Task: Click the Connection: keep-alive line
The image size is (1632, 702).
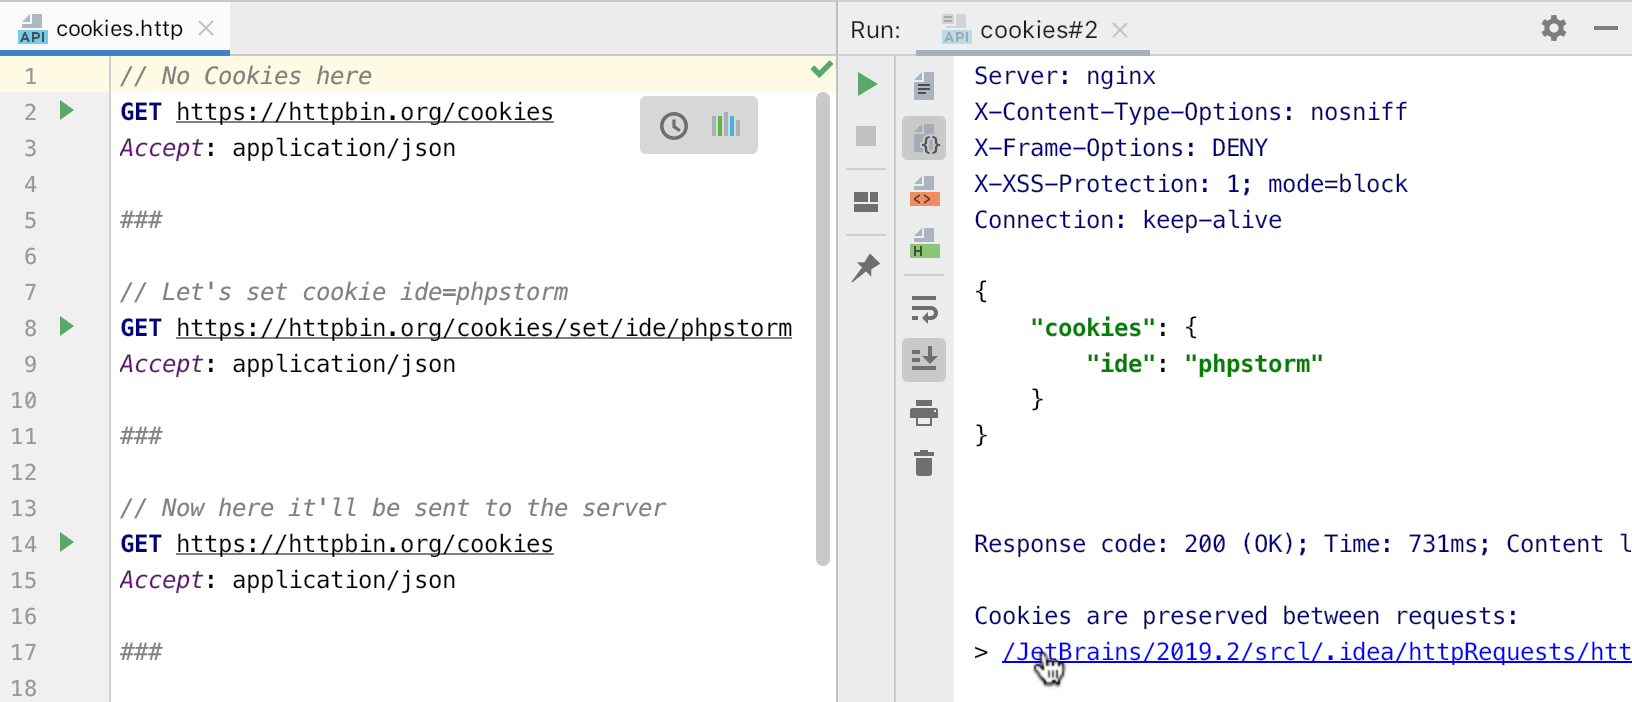Action: pos(1128,220)
